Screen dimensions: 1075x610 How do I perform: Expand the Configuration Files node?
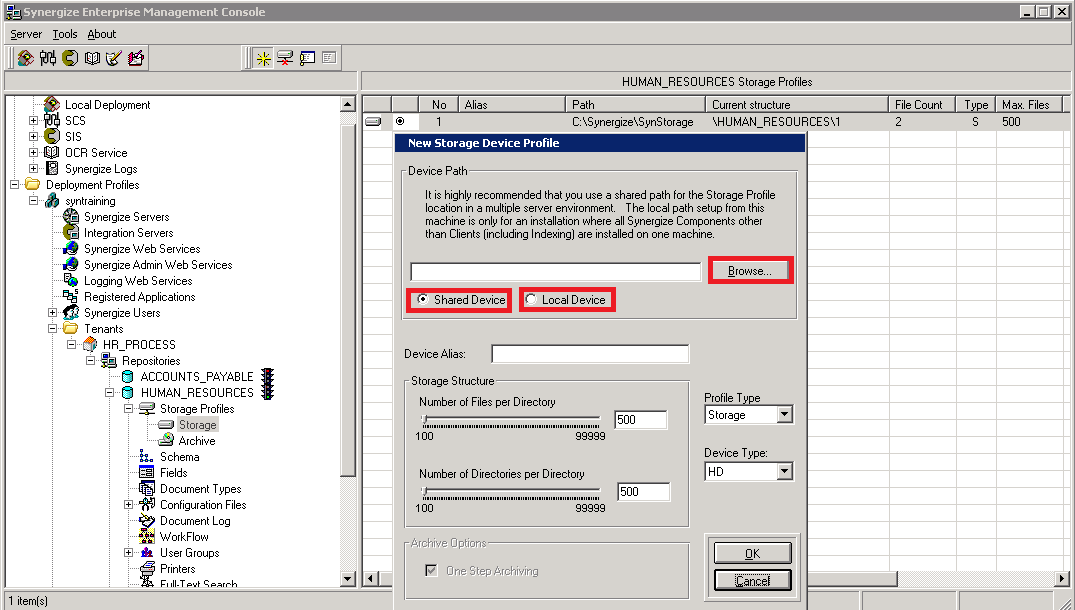click(128, 504)
